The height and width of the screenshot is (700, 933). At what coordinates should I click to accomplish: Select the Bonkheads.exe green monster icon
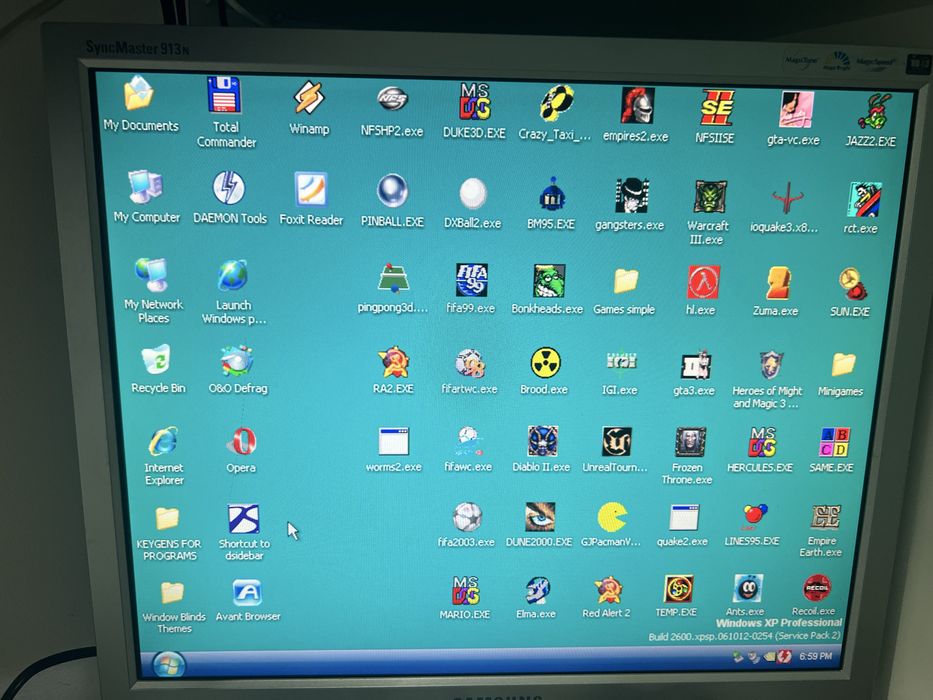(549, 281)
